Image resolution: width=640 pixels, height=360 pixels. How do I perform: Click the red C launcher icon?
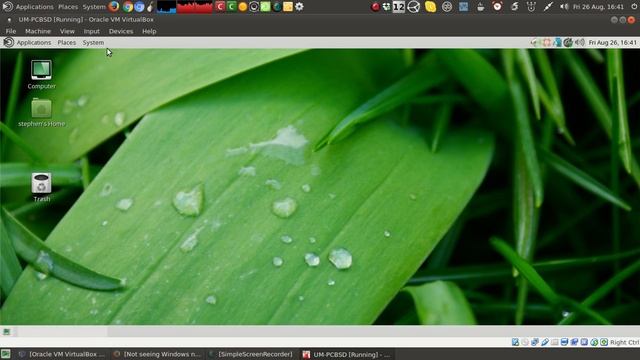pyautogui.click(x=220, y=7)
